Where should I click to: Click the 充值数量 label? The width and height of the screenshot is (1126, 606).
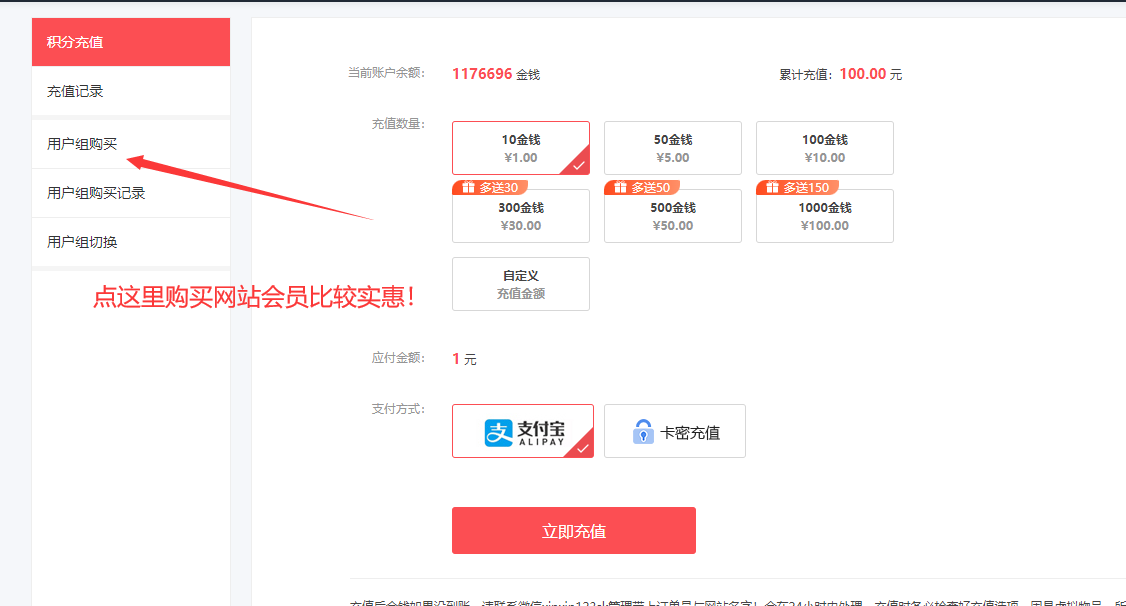pos(398,123)
